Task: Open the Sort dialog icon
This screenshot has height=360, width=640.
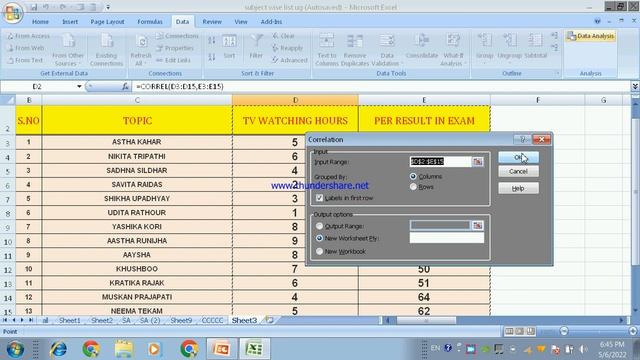Action: pos(229,47)
